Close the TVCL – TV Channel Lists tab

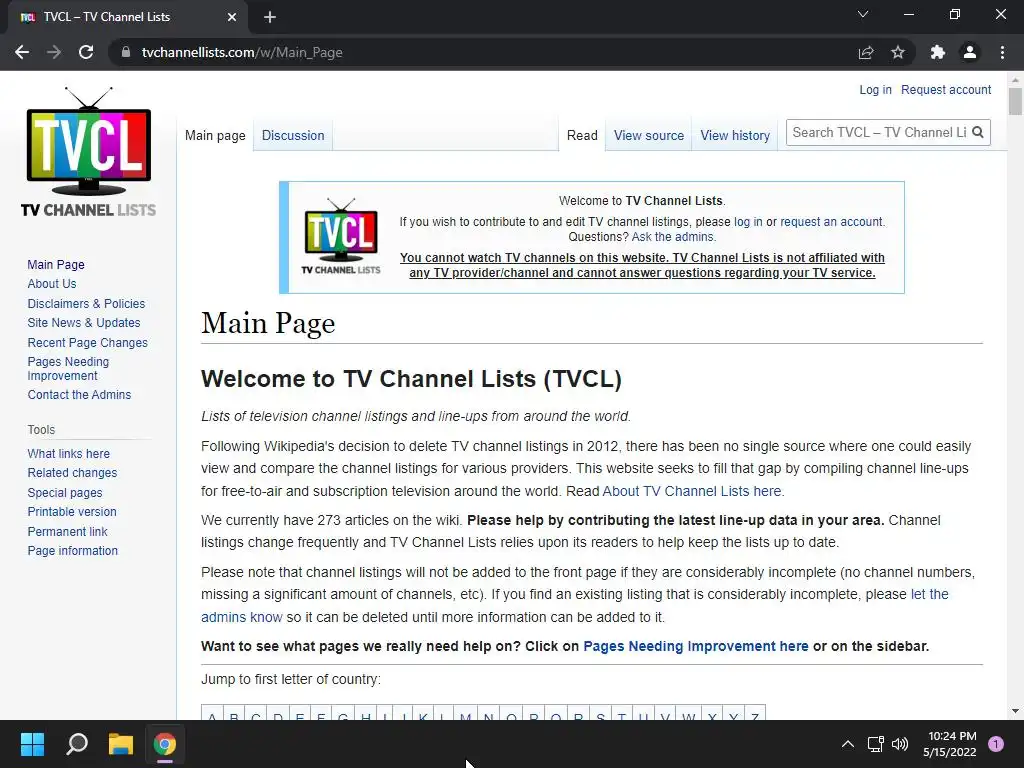coord(232,17)
